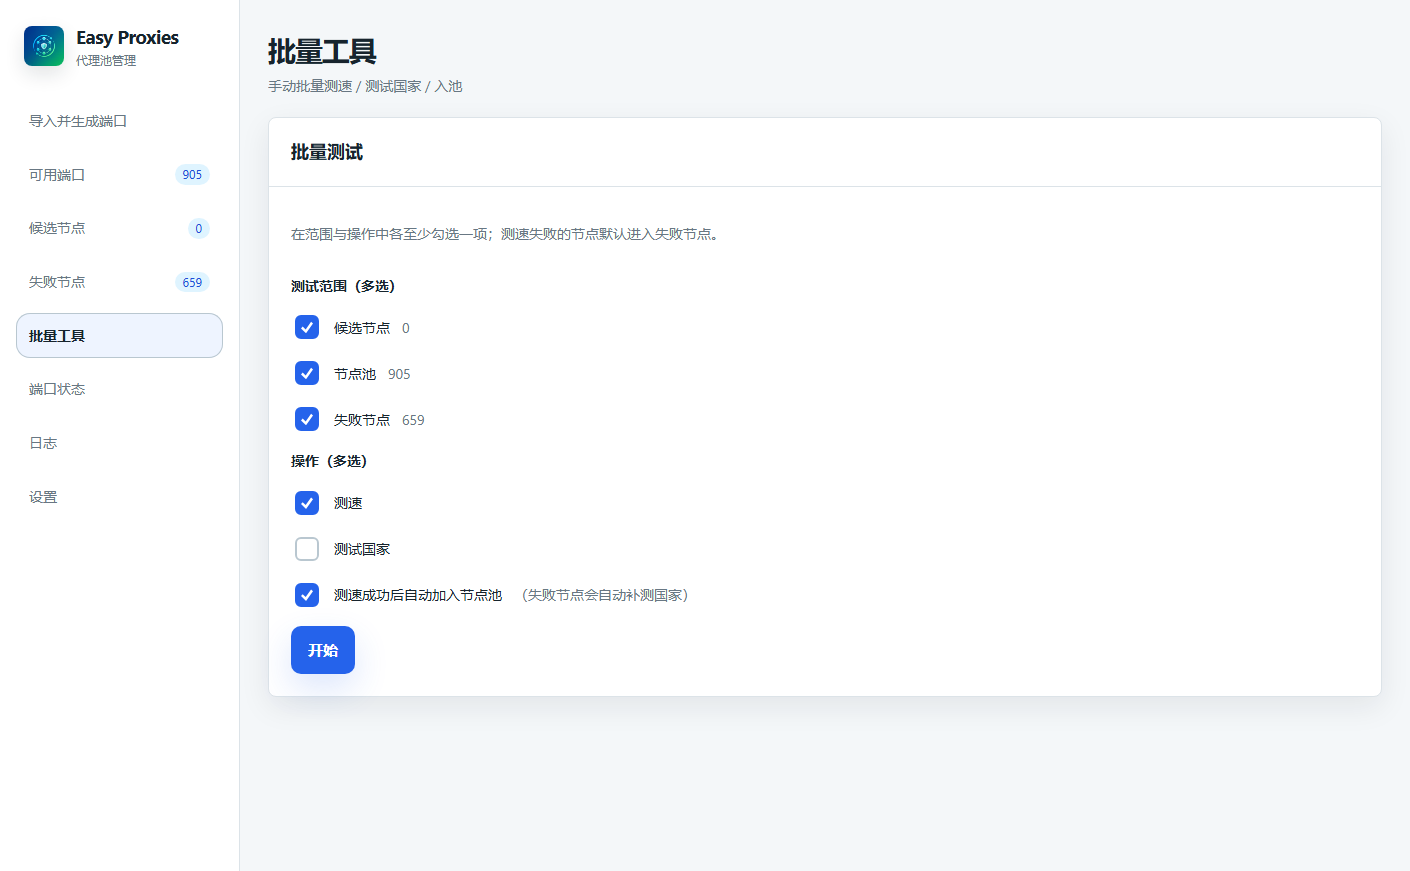Viewport: 1410px width, 871px height.
Task: Open the 端口状态 sidebar item
Action: coord(119,389)
